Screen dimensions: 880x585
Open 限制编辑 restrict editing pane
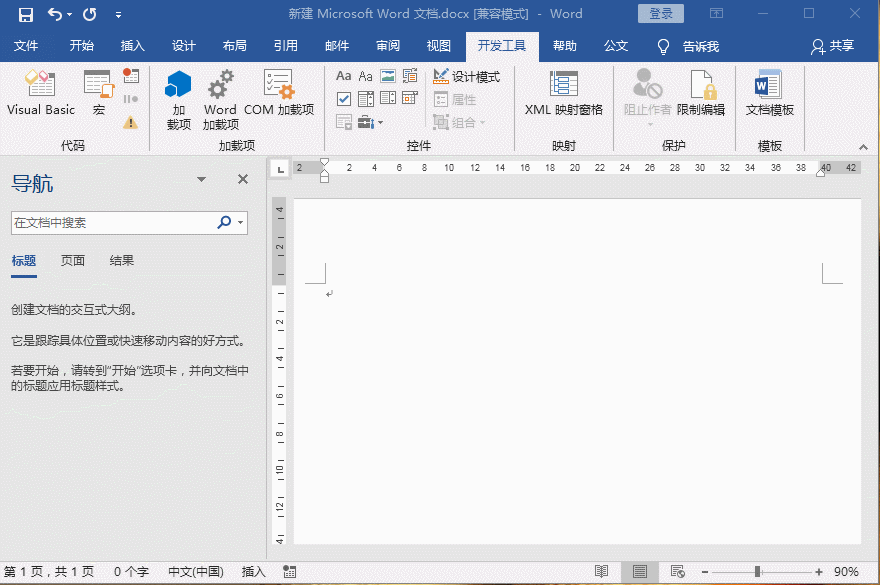click(x=700, y=93)
